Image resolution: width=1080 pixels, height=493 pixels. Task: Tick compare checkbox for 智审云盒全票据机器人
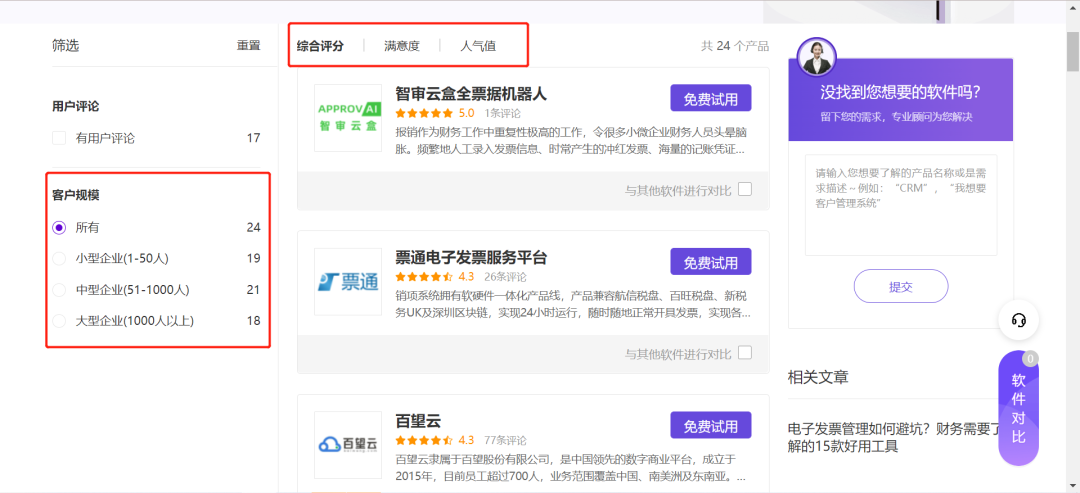(745, 189)
